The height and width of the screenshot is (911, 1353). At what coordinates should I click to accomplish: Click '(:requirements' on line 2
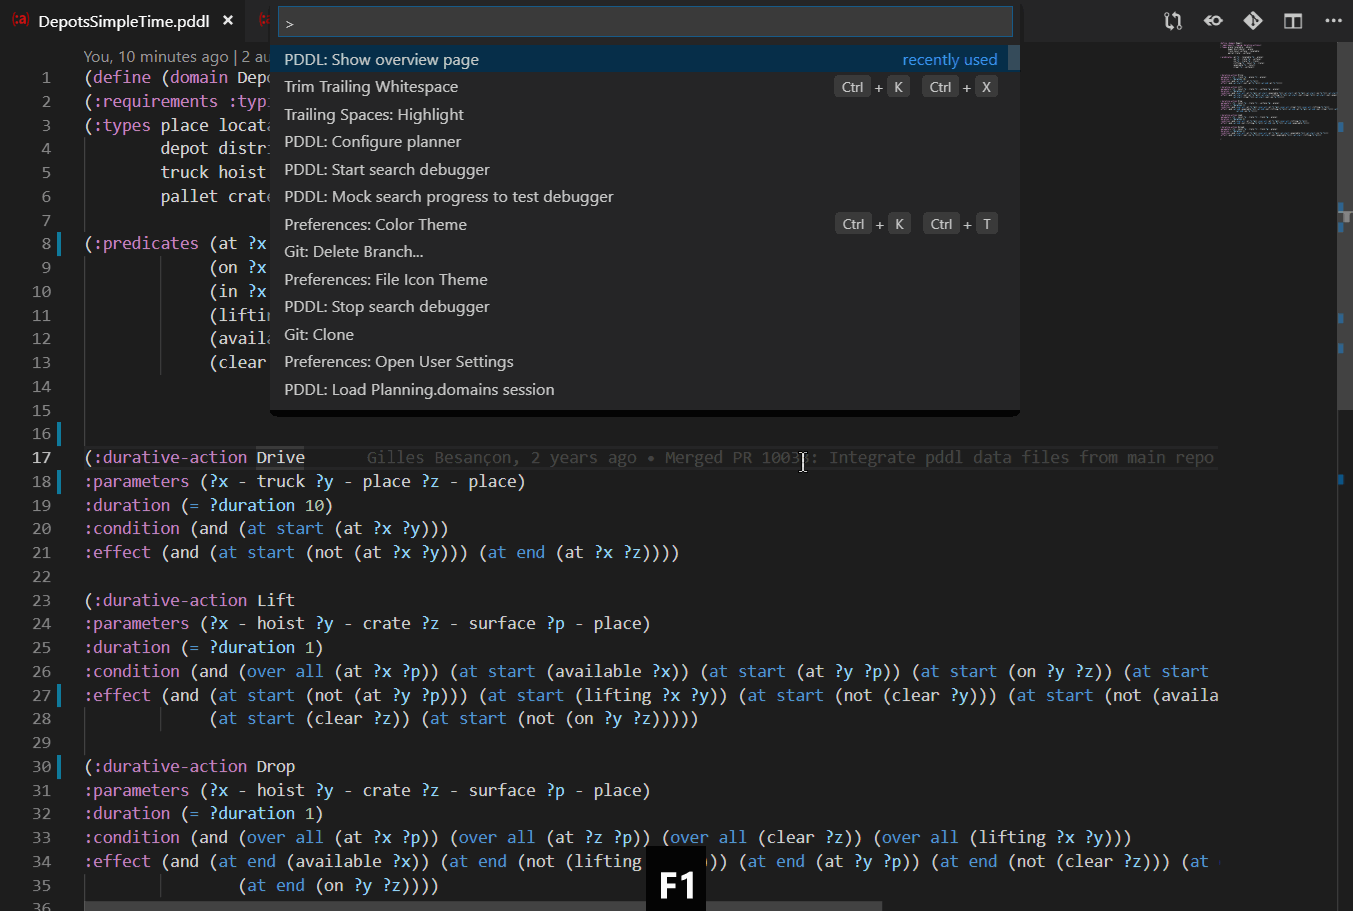click(x=151, y=101)
